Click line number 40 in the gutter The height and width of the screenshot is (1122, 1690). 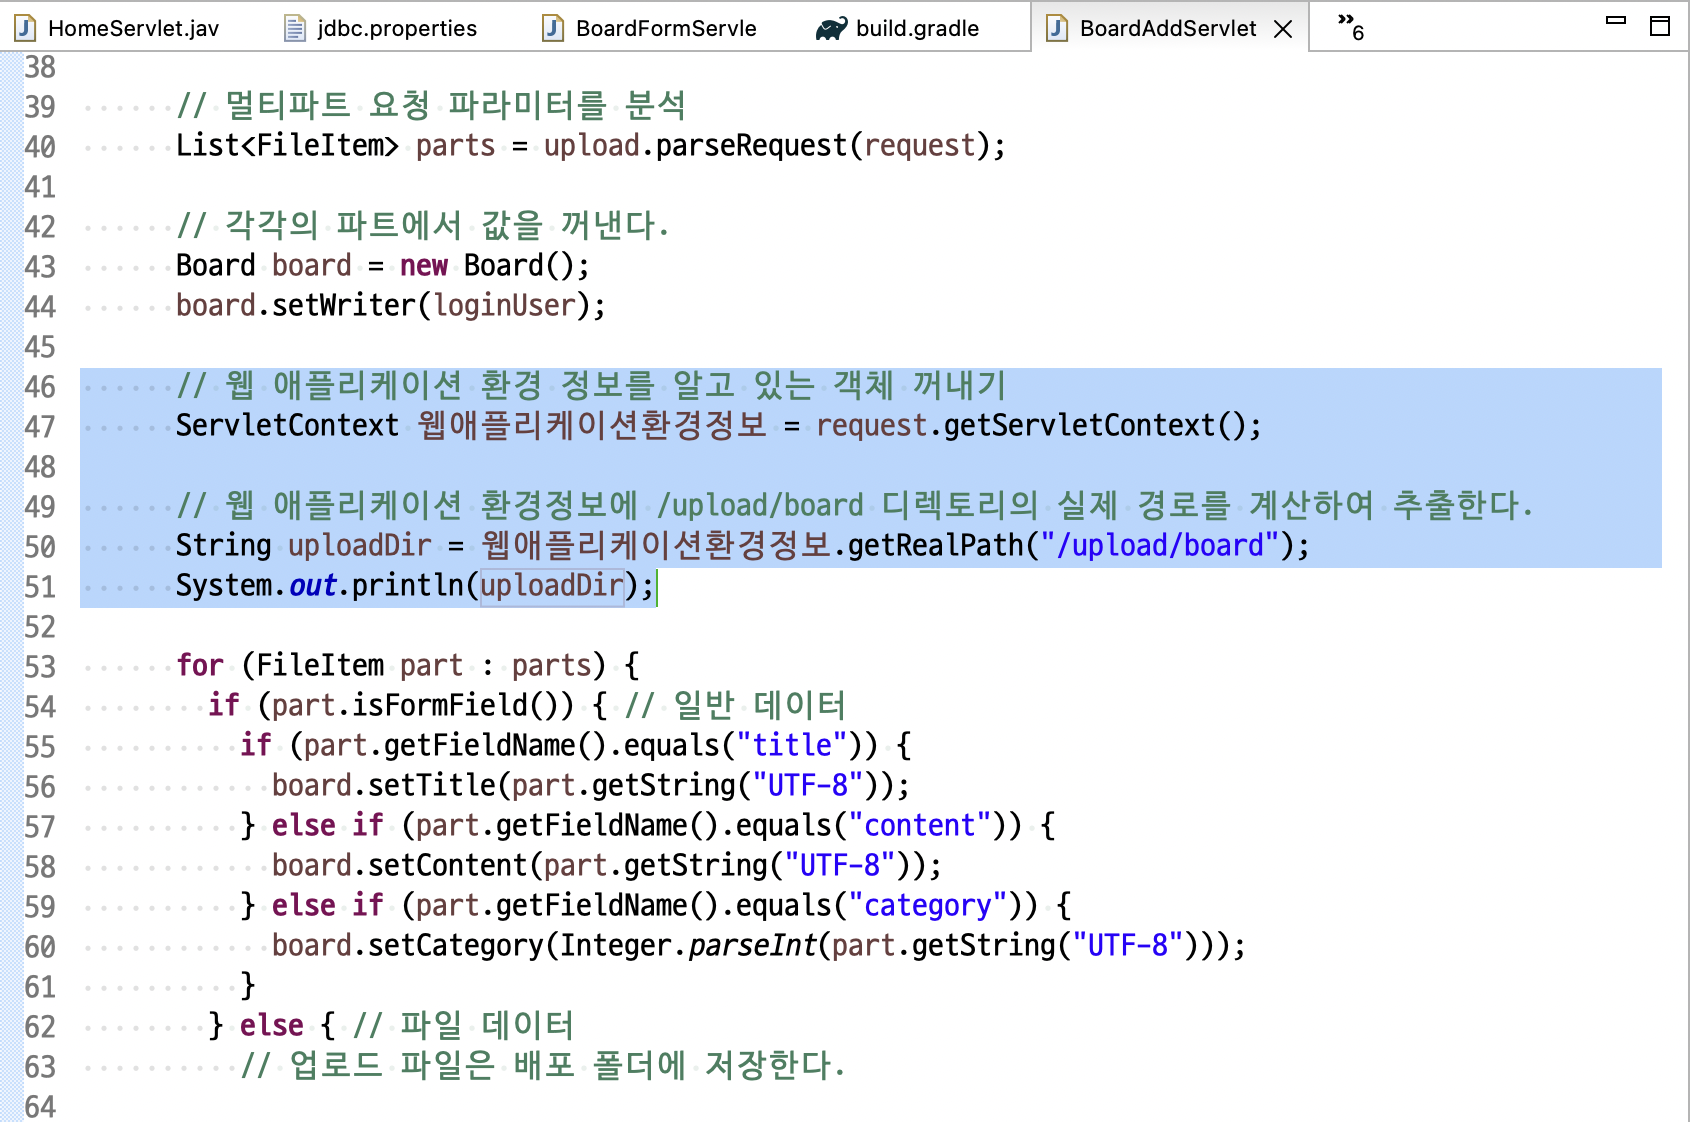point(40,147)
